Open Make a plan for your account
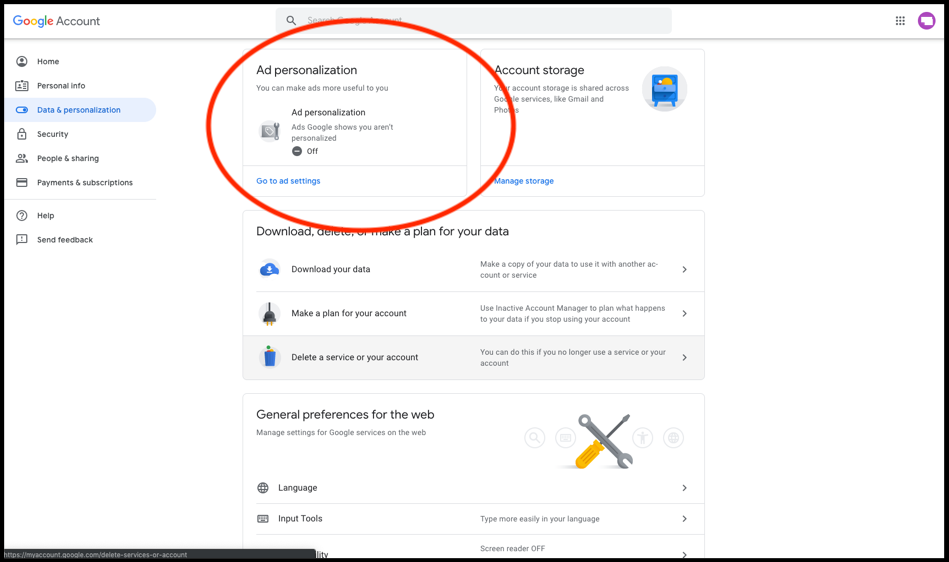Image resolution: width=949 pixels, height=562 pixels. tap(473, 313)
